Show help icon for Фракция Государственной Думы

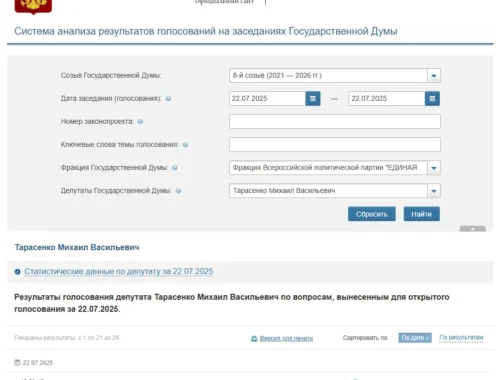coord(175,168)
